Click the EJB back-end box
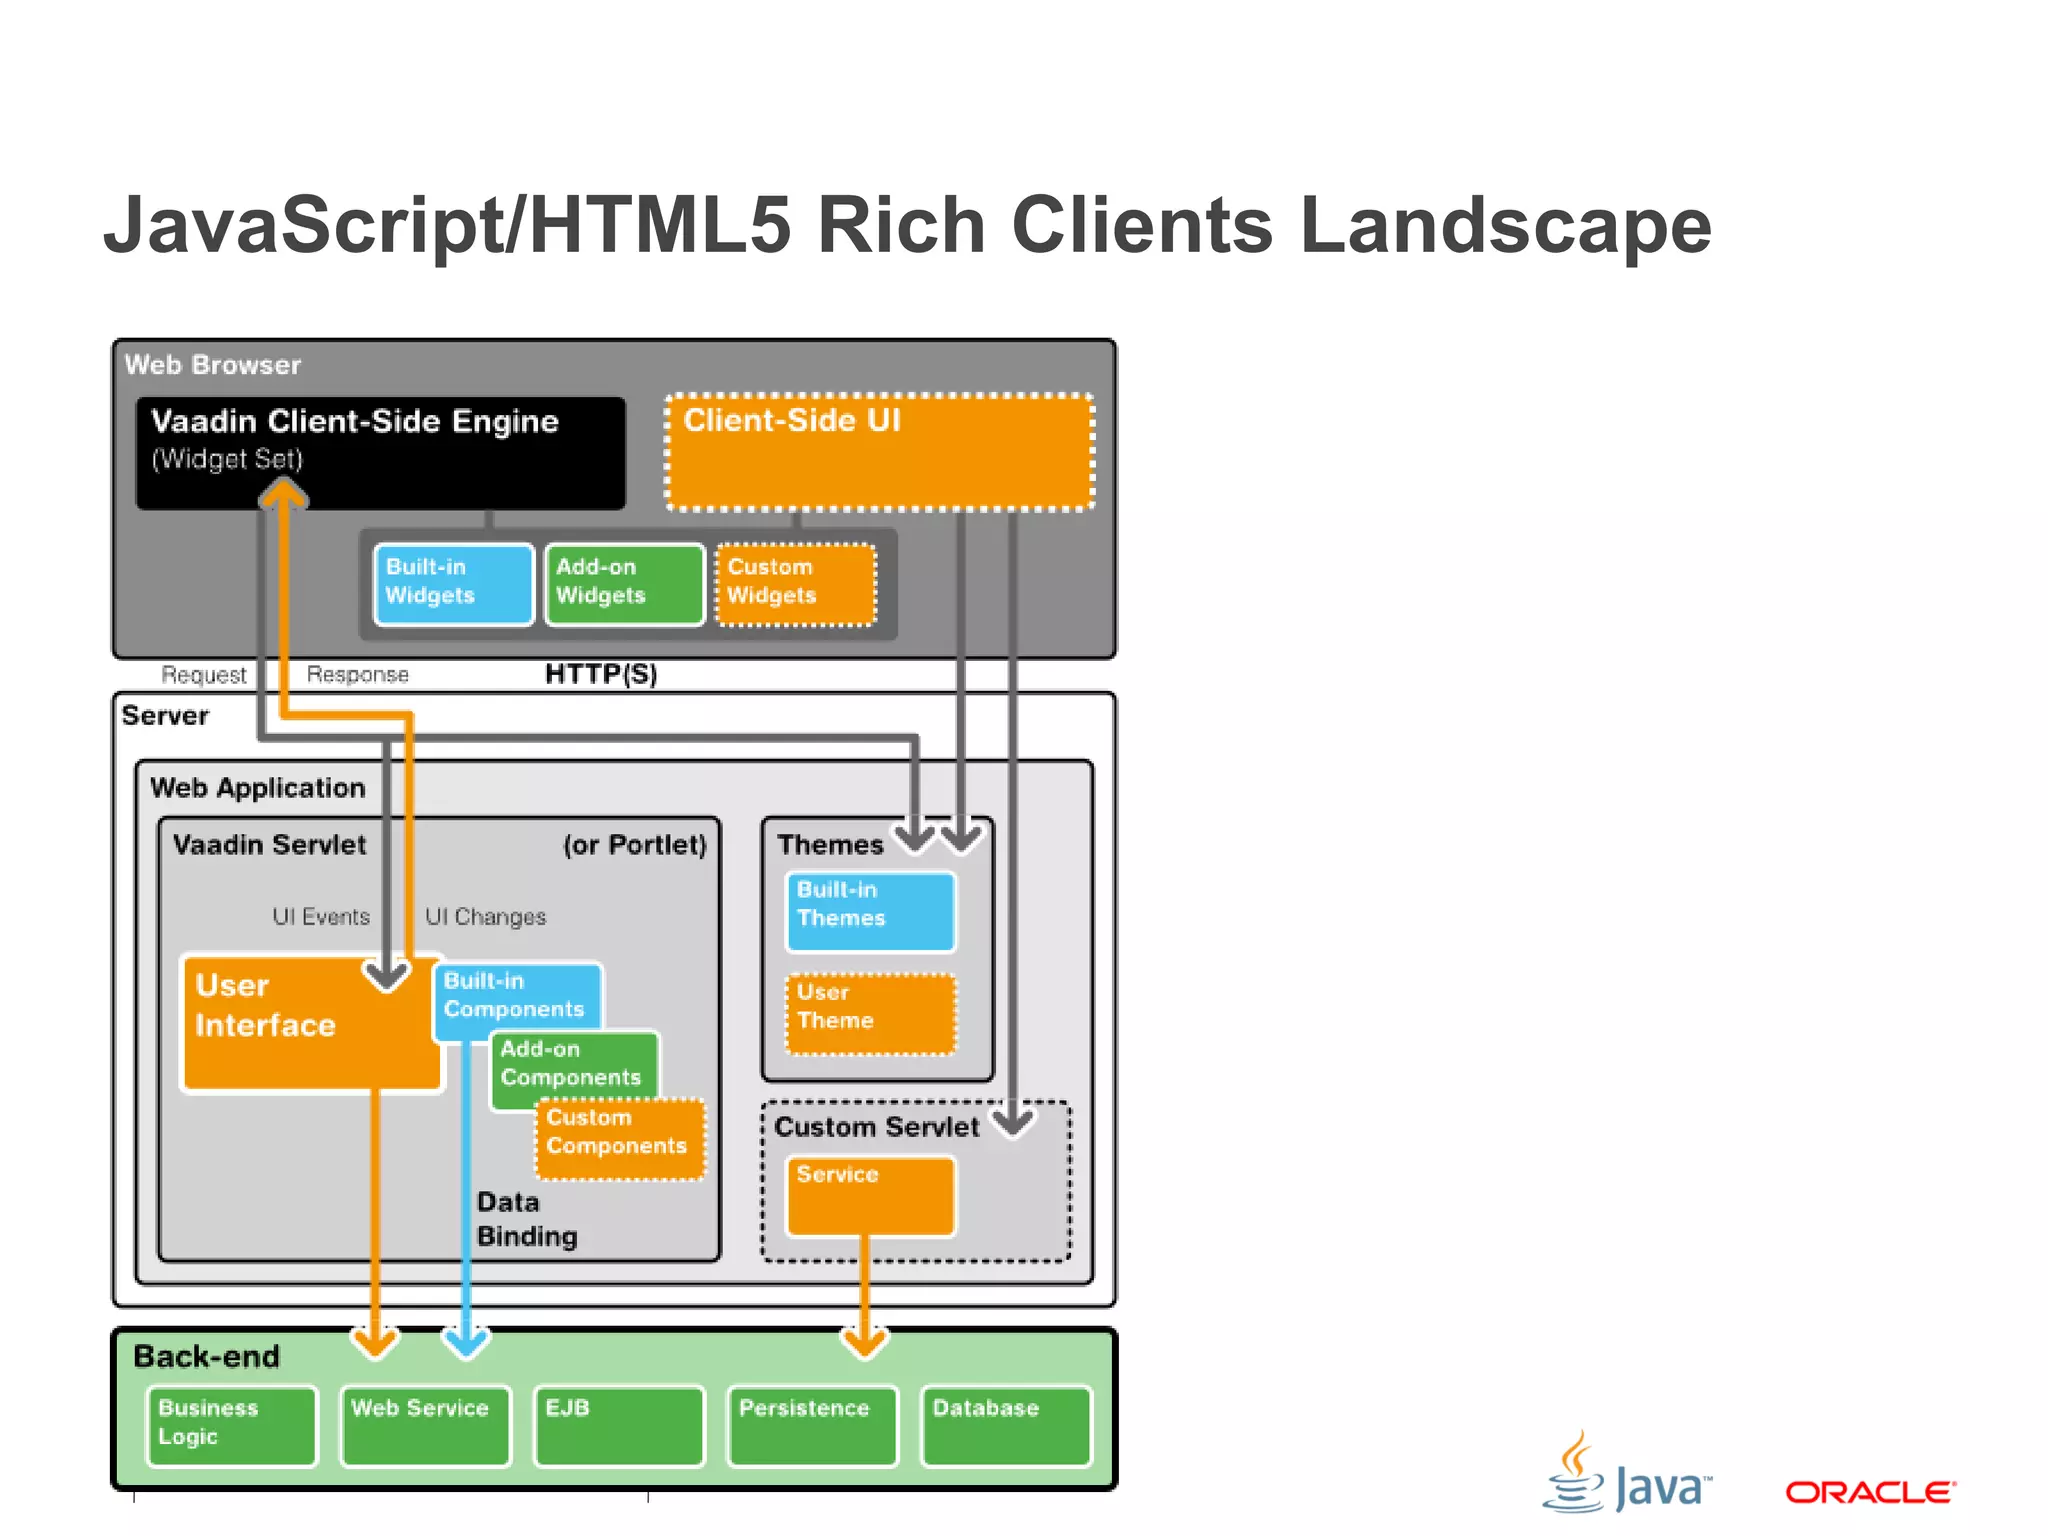 pyautogui.click(x=619, y=1426)
